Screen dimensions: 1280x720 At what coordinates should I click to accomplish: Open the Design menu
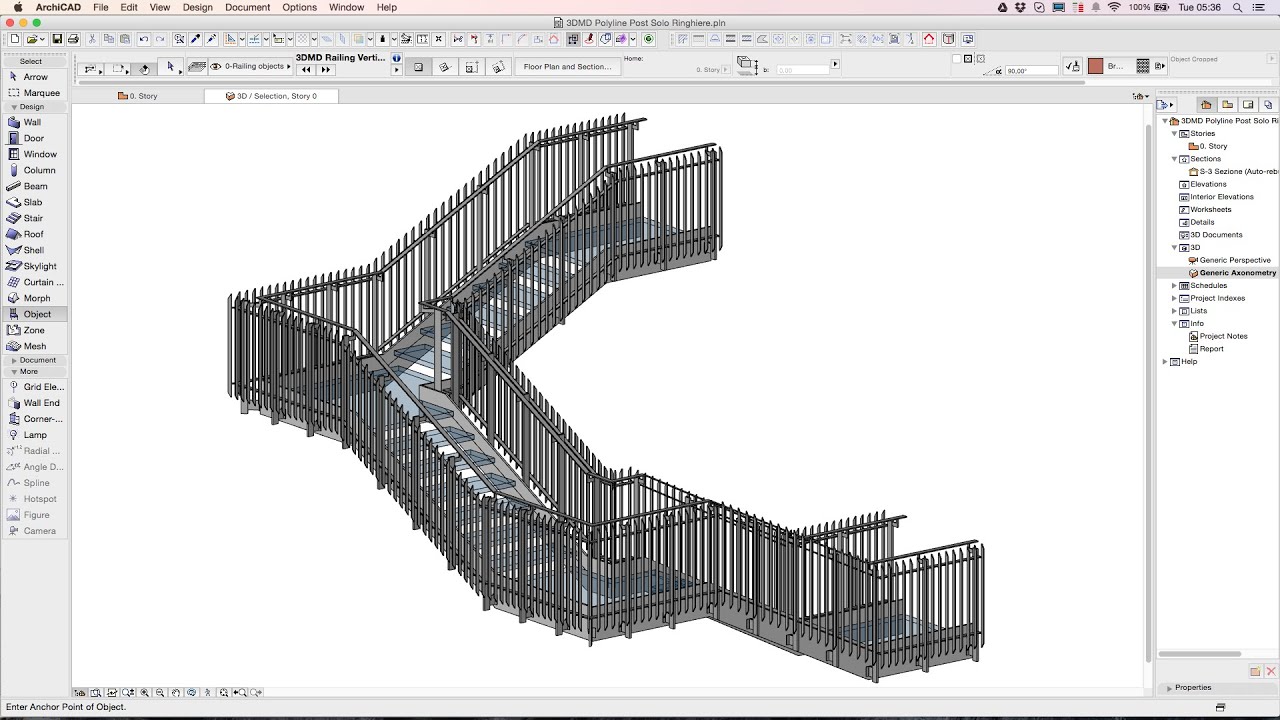[x=197, y=7]
